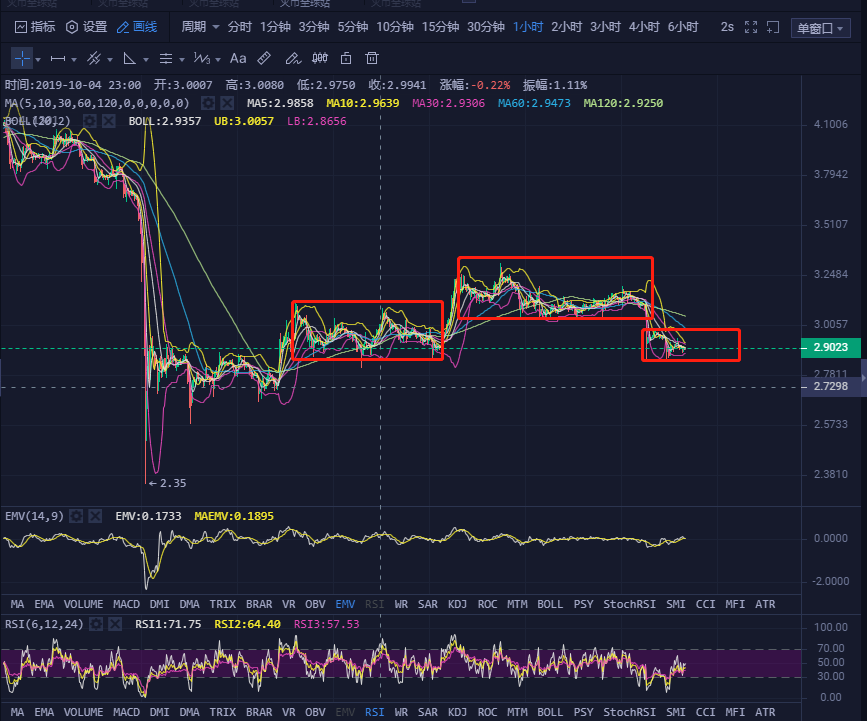Lock drawings with the padlock icon
Viewport: 867px width, 721px height.
tap(346, 58)
